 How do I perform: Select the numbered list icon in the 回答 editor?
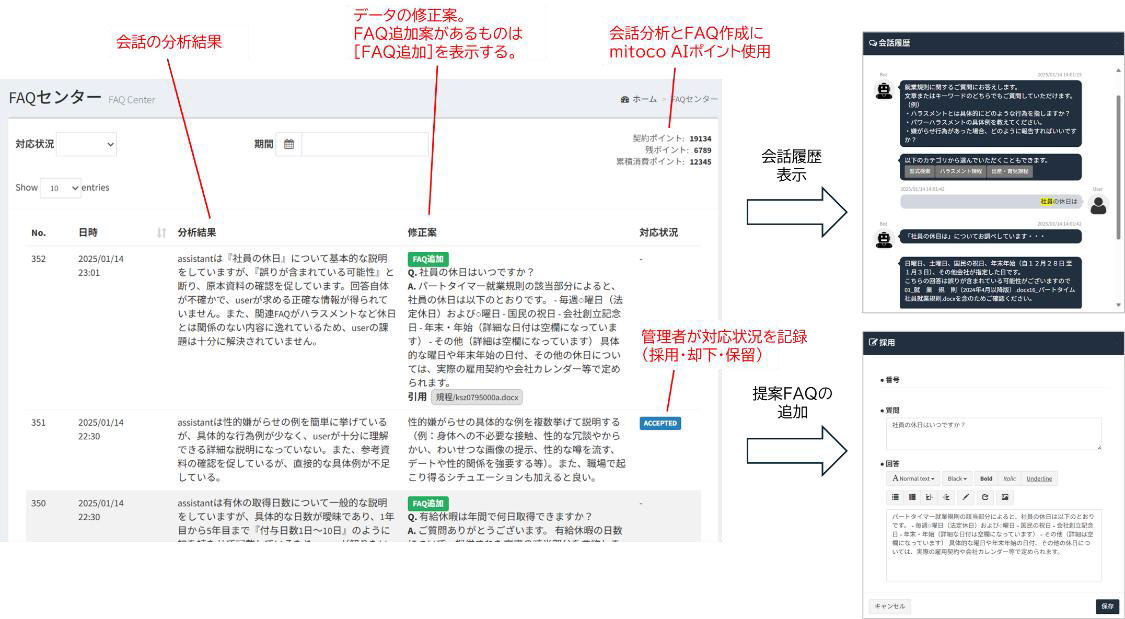[912, 497]
